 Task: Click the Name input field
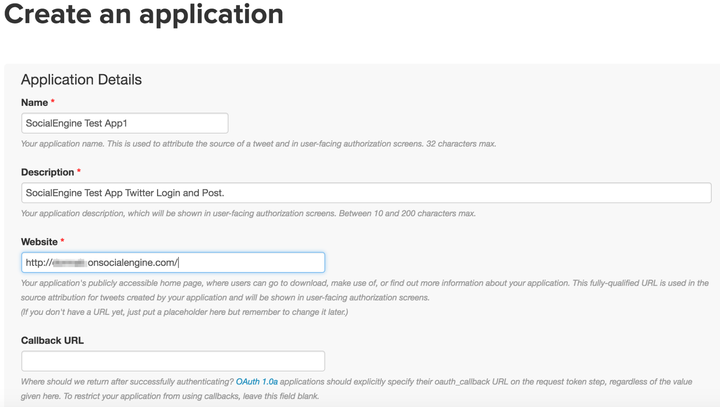(124, 123)
